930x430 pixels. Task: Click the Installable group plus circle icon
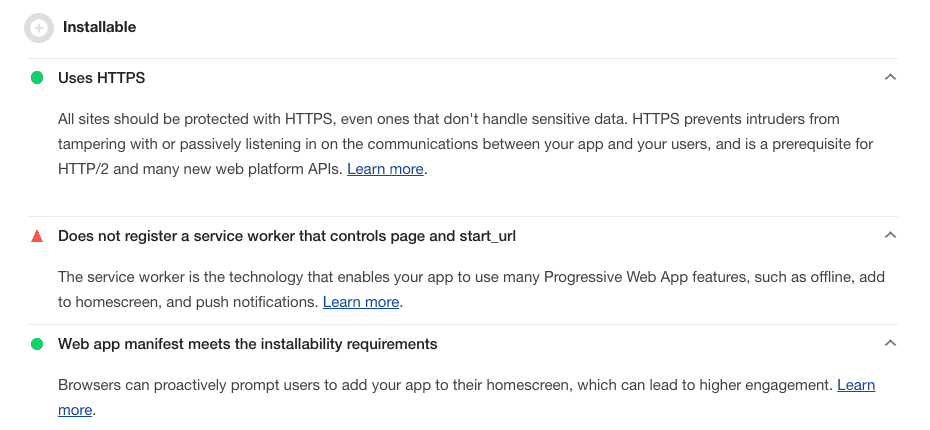click(39, 28)
